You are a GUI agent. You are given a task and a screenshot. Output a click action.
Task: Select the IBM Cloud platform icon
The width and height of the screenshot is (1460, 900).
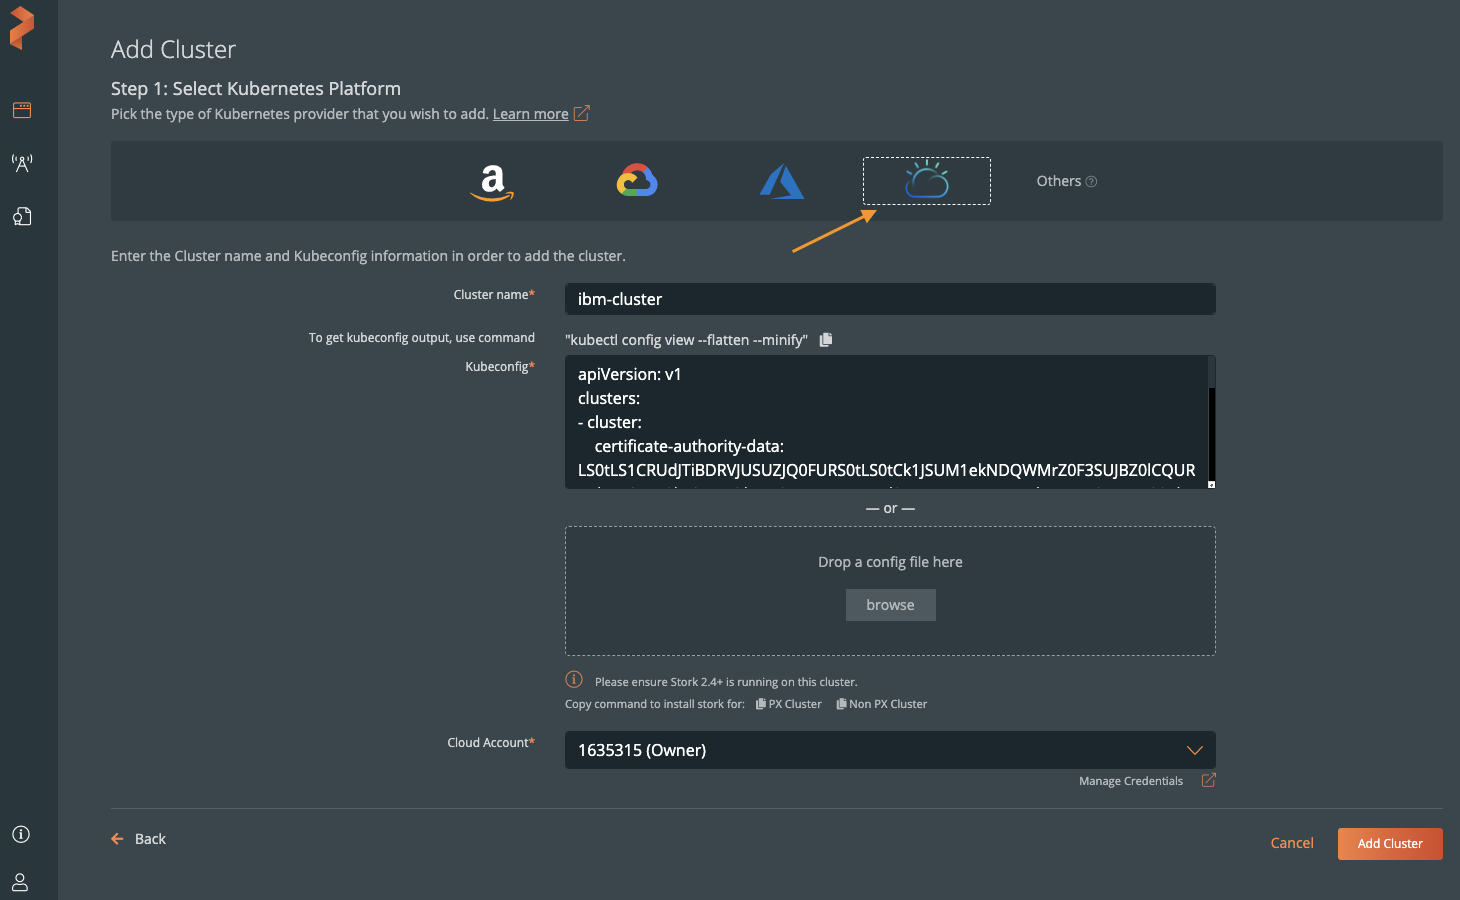coord(926,181)
